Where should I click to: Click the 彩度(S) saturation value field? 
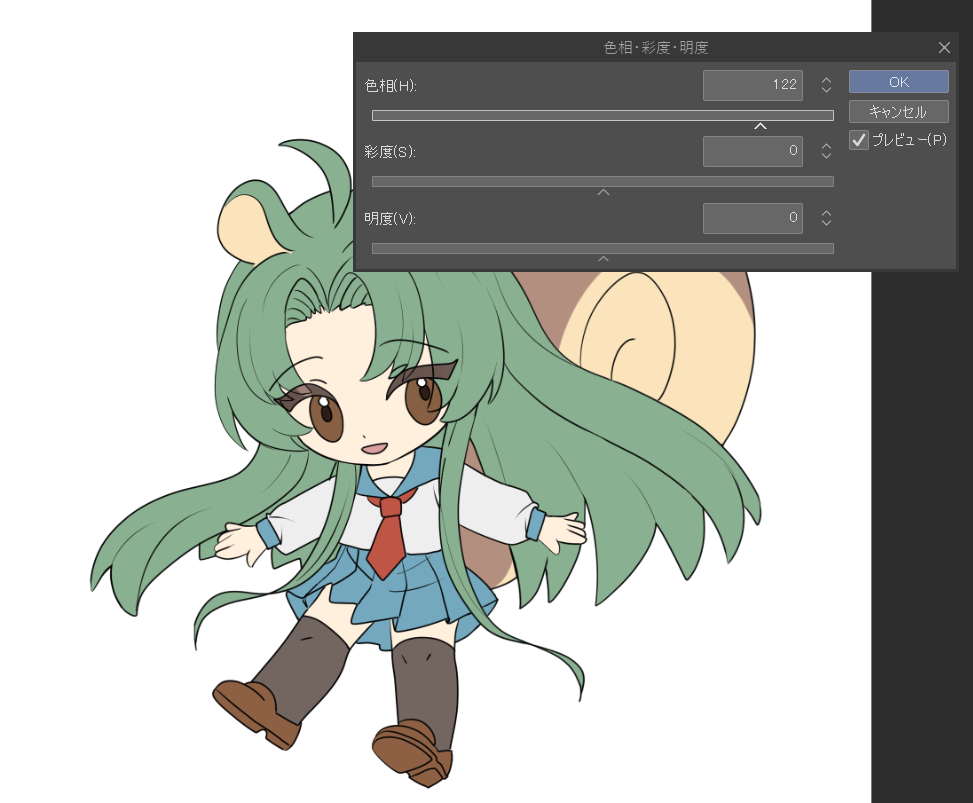(x=752, y=151)
